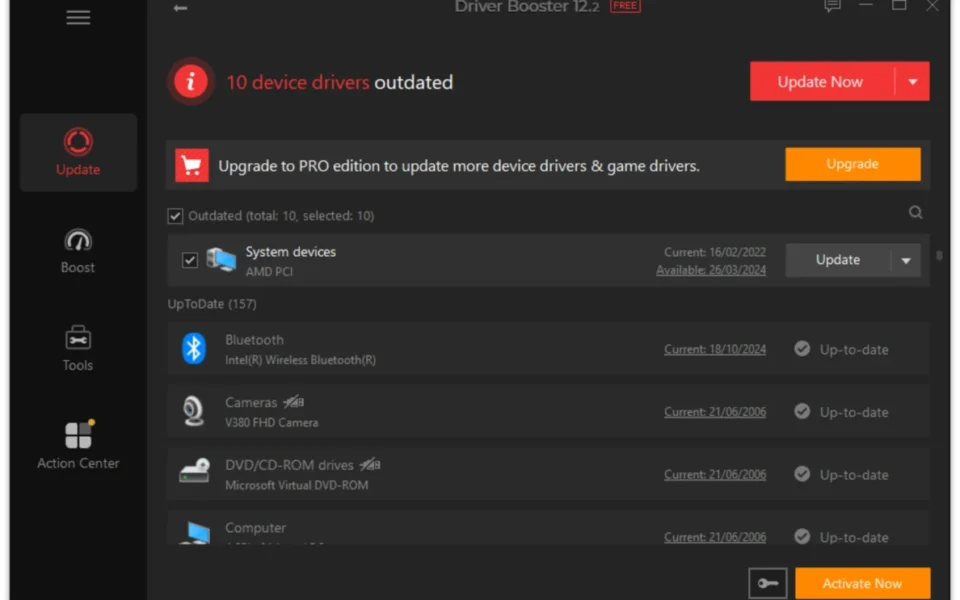960x600 pixels.
Task: Click the FREE edition badge
Action: tap(625, 6)
